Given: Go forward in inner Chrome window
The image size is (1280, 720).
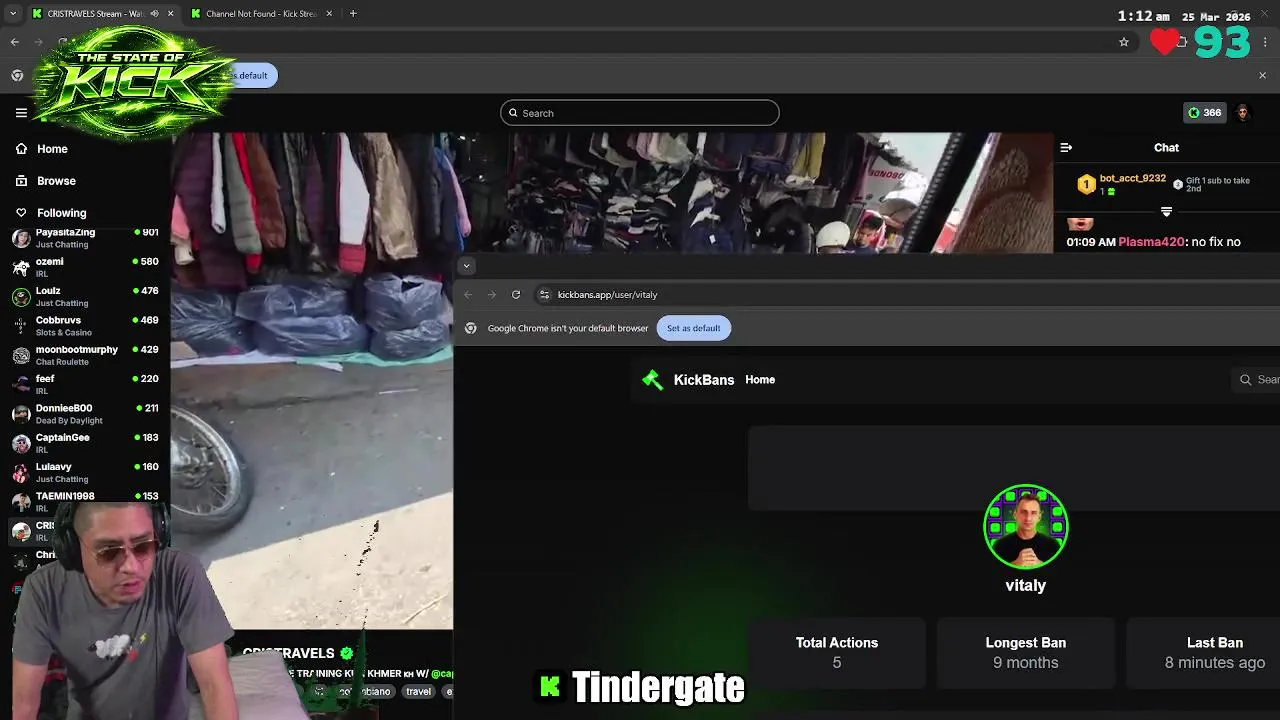Looking at the screenshot, I should (491, 295).
